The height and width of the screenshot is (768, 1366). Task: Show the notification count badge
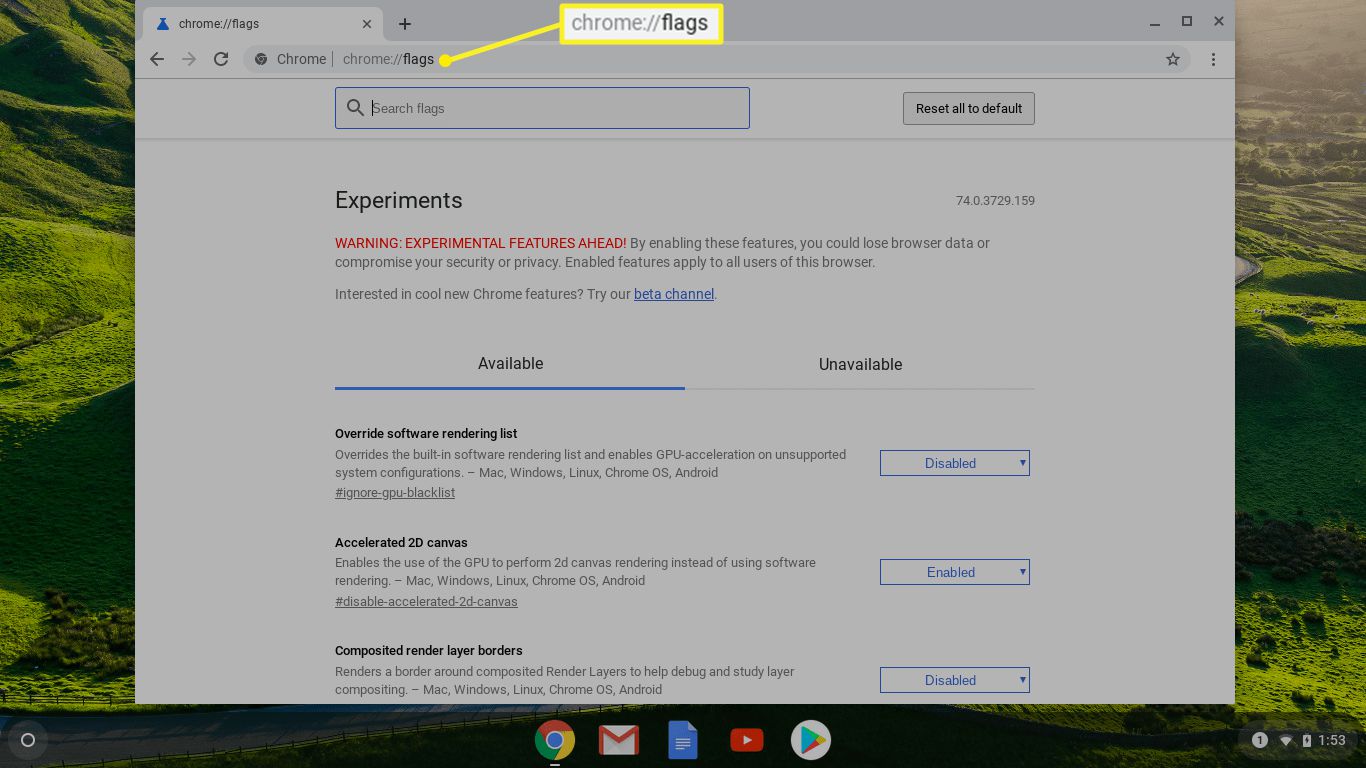coord(1260,740)
